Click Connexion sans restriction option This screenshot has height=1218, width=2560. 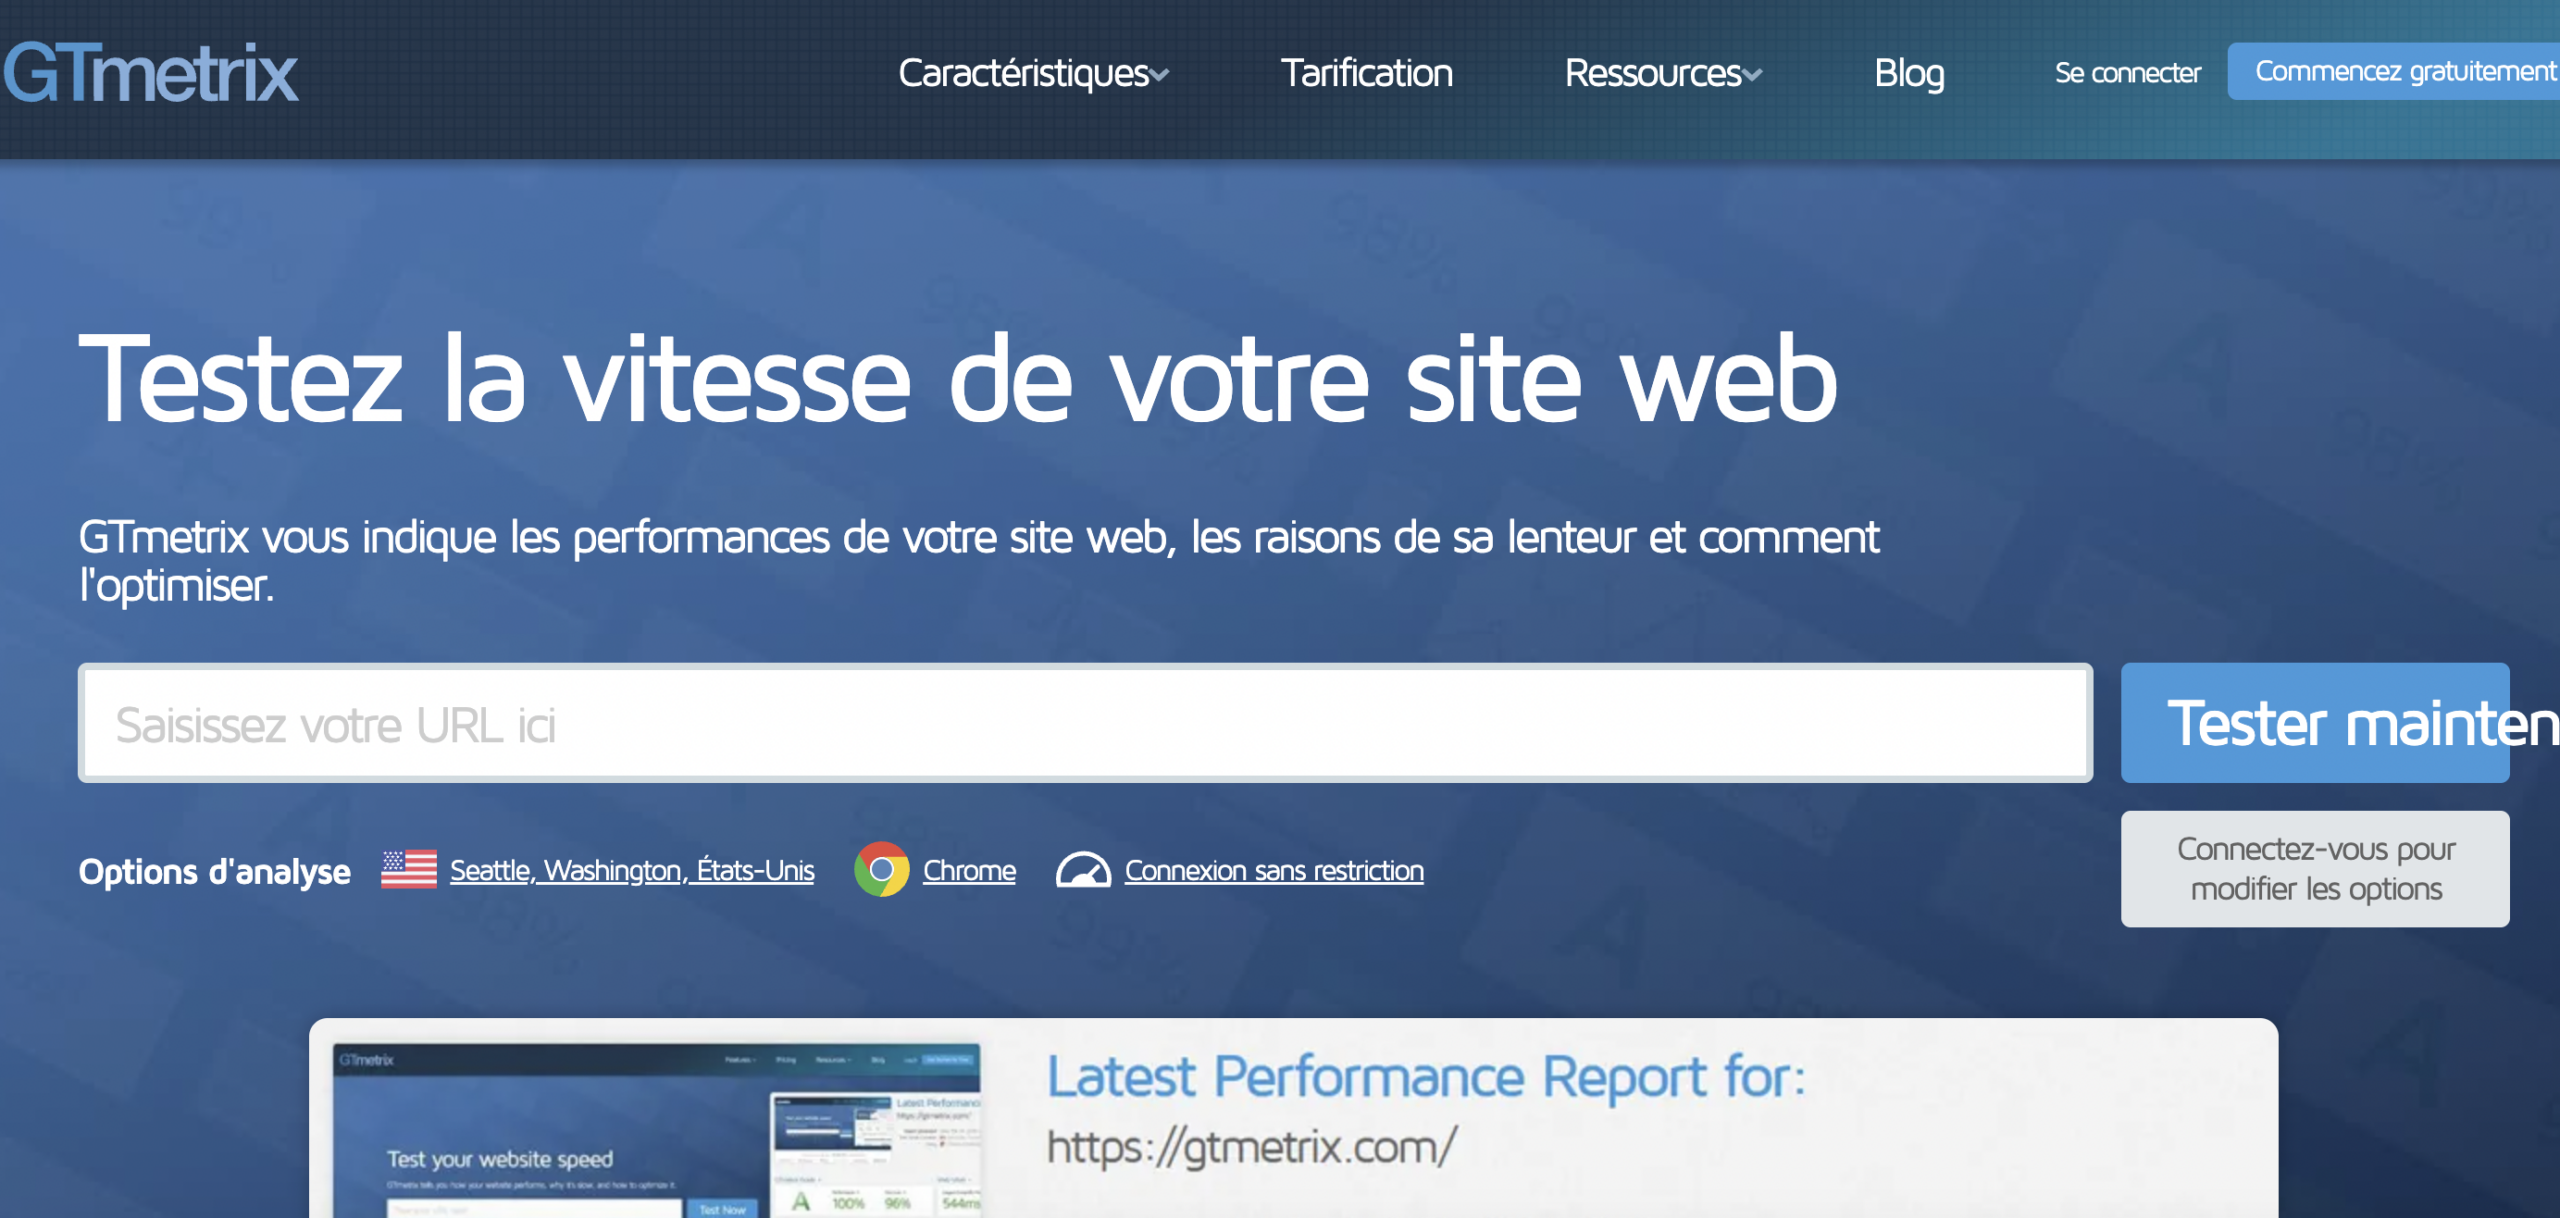1274,870
